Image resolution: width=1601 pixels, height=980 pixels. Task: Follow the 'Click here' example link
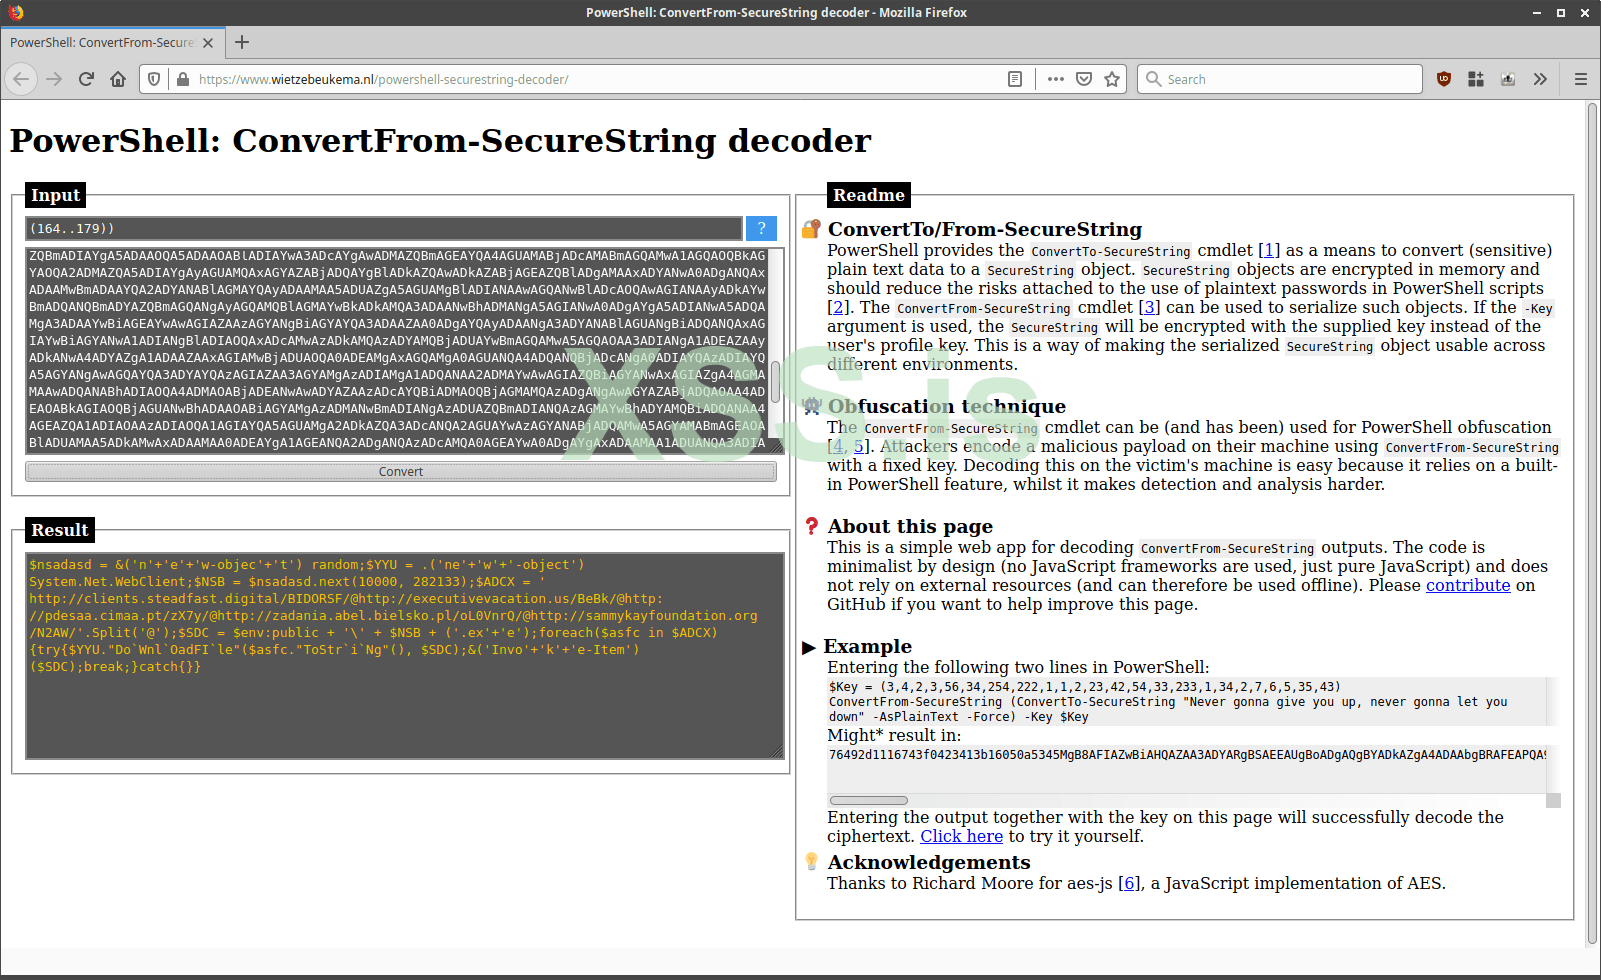click(x=961, y=836)
